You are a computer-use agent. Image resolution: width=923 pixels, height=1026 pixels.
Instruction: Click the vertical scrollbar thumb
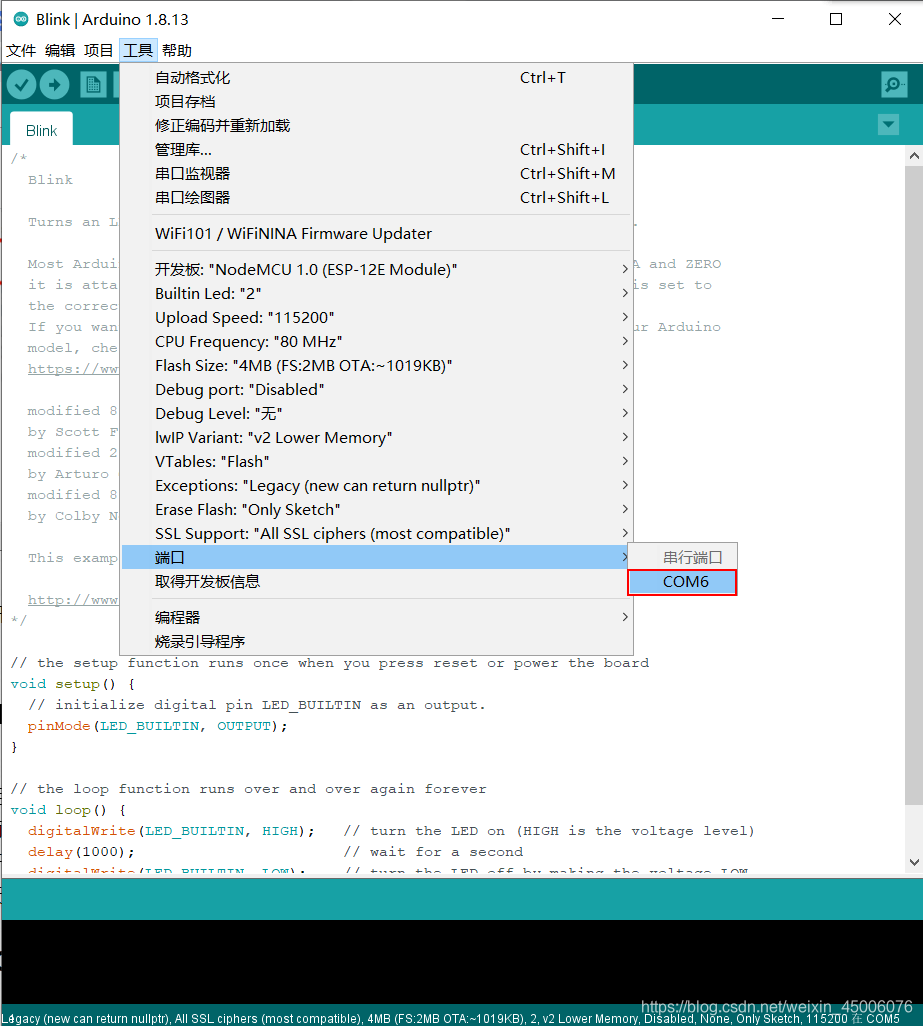coord(914,485)
